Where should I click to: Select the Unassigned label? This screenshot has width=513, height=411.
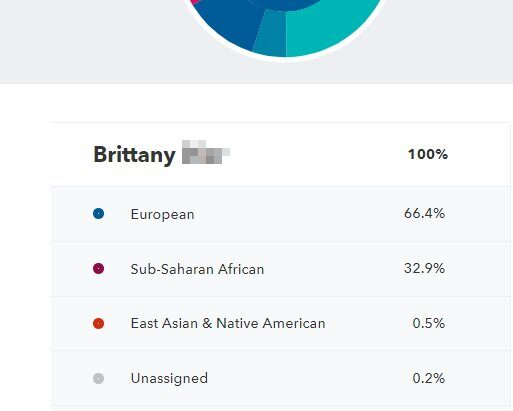point(169,378)
